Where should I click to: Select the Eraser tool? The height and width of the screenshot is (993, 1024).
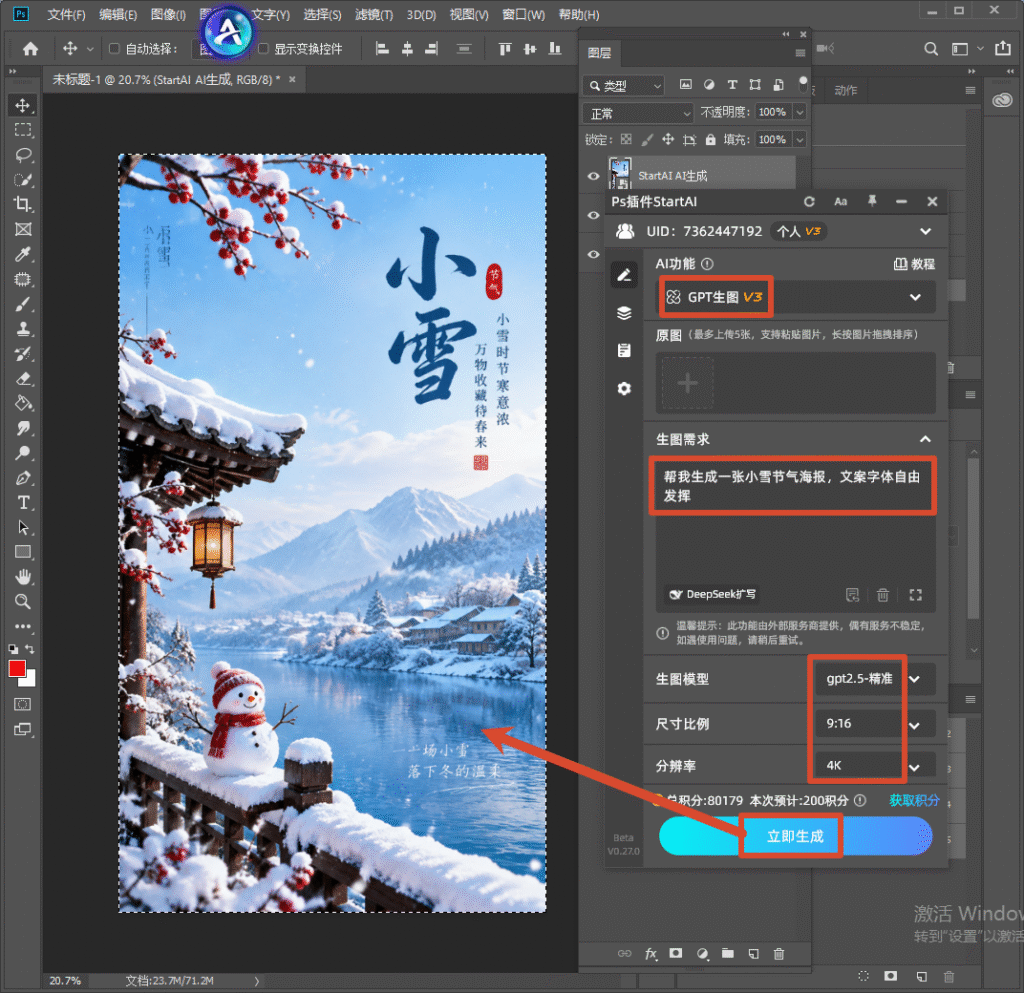pyautogui.click(x=23, y=379)
